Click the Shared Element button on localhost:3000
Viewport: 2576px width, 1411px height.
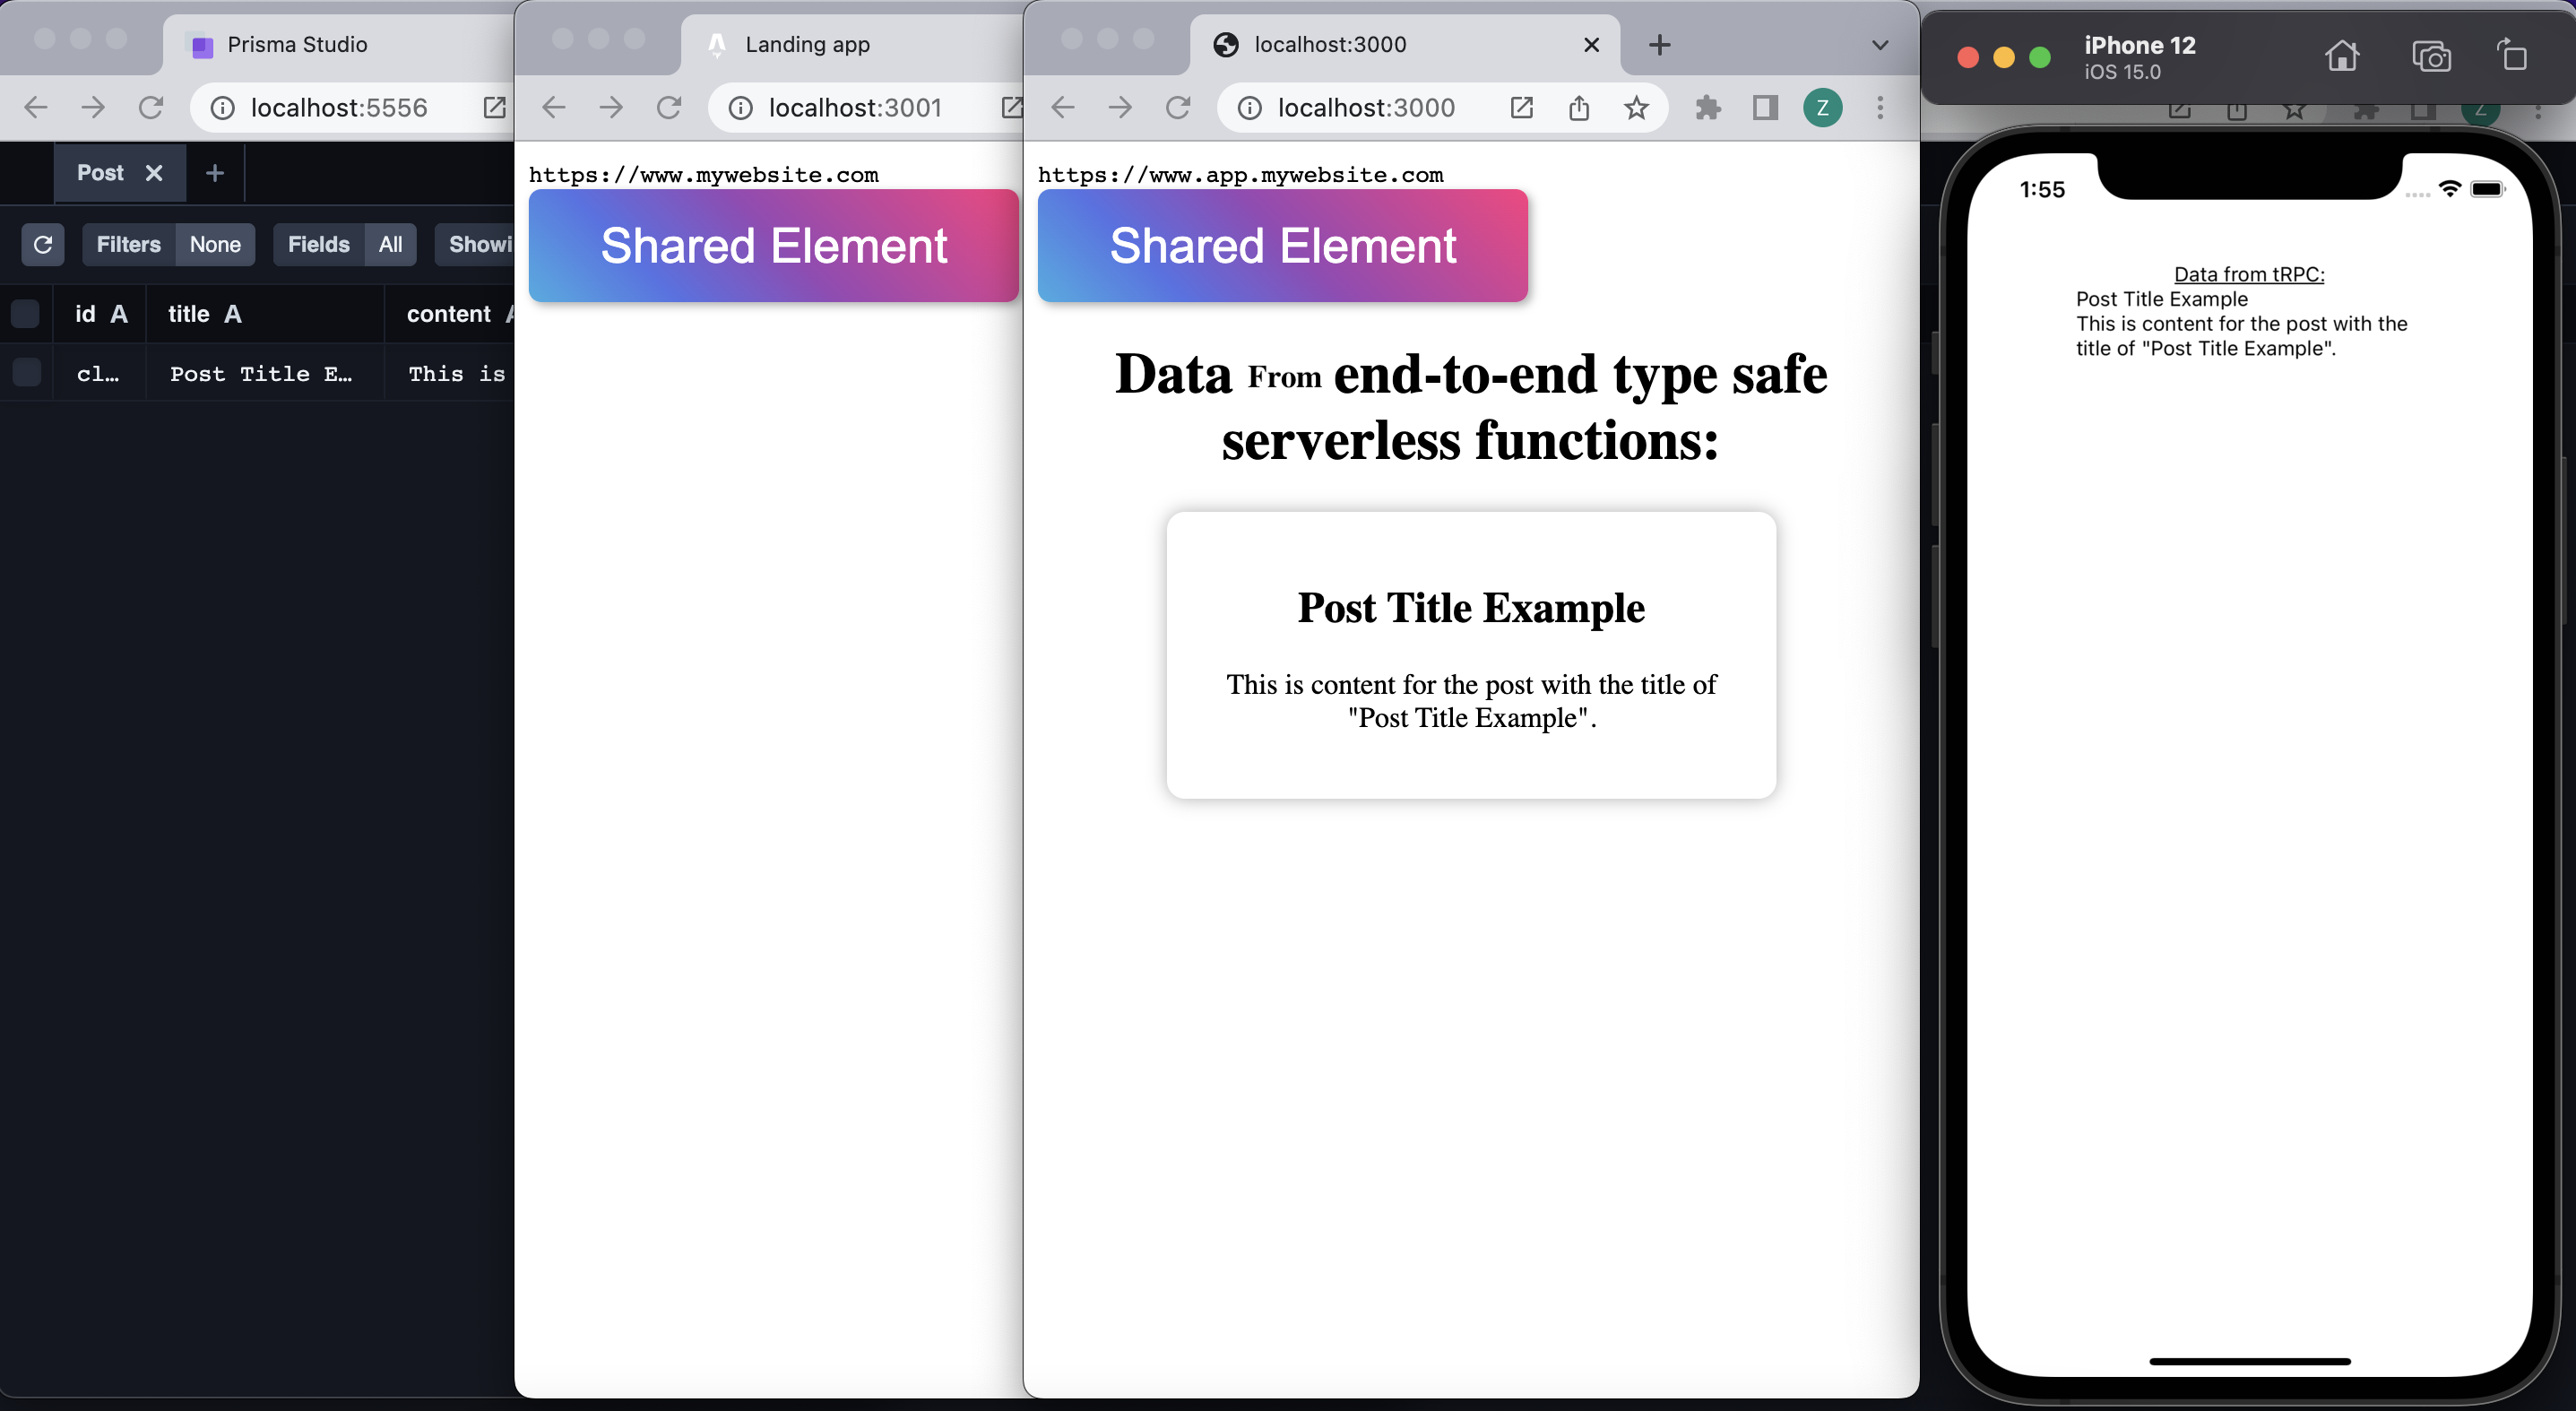[1282, 246]
